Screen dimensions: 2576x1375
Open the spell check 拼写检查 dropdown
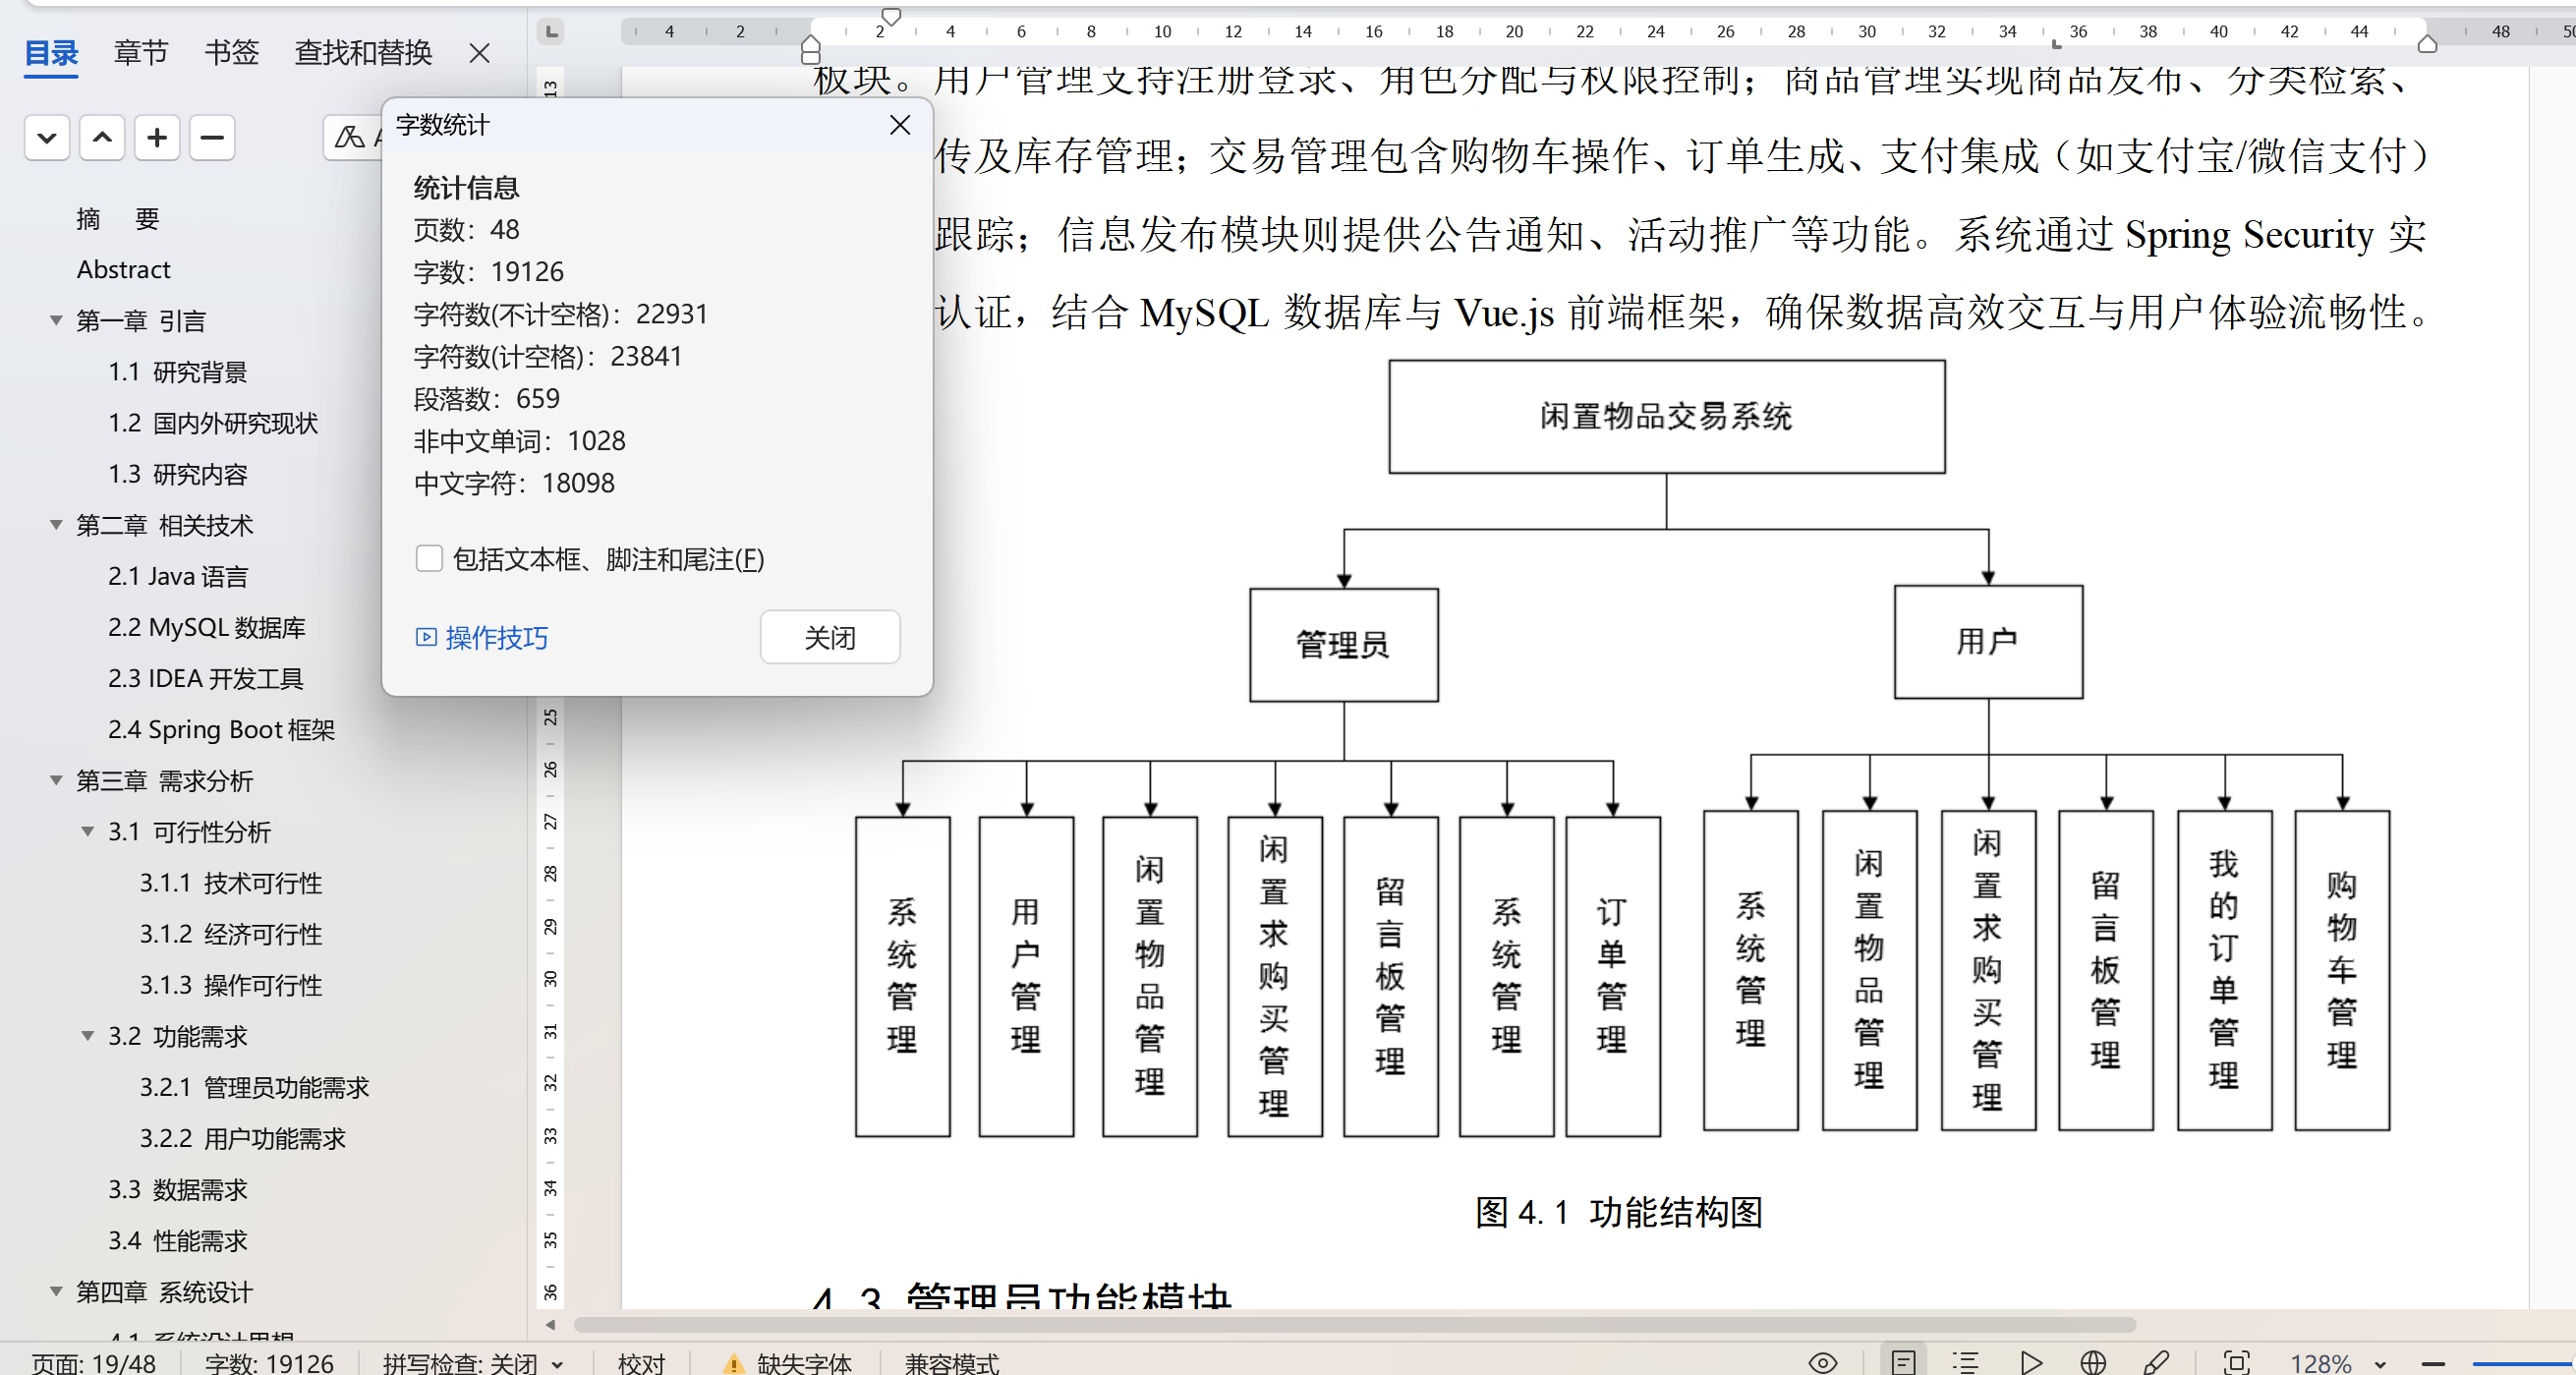[x=558, y=1364]
